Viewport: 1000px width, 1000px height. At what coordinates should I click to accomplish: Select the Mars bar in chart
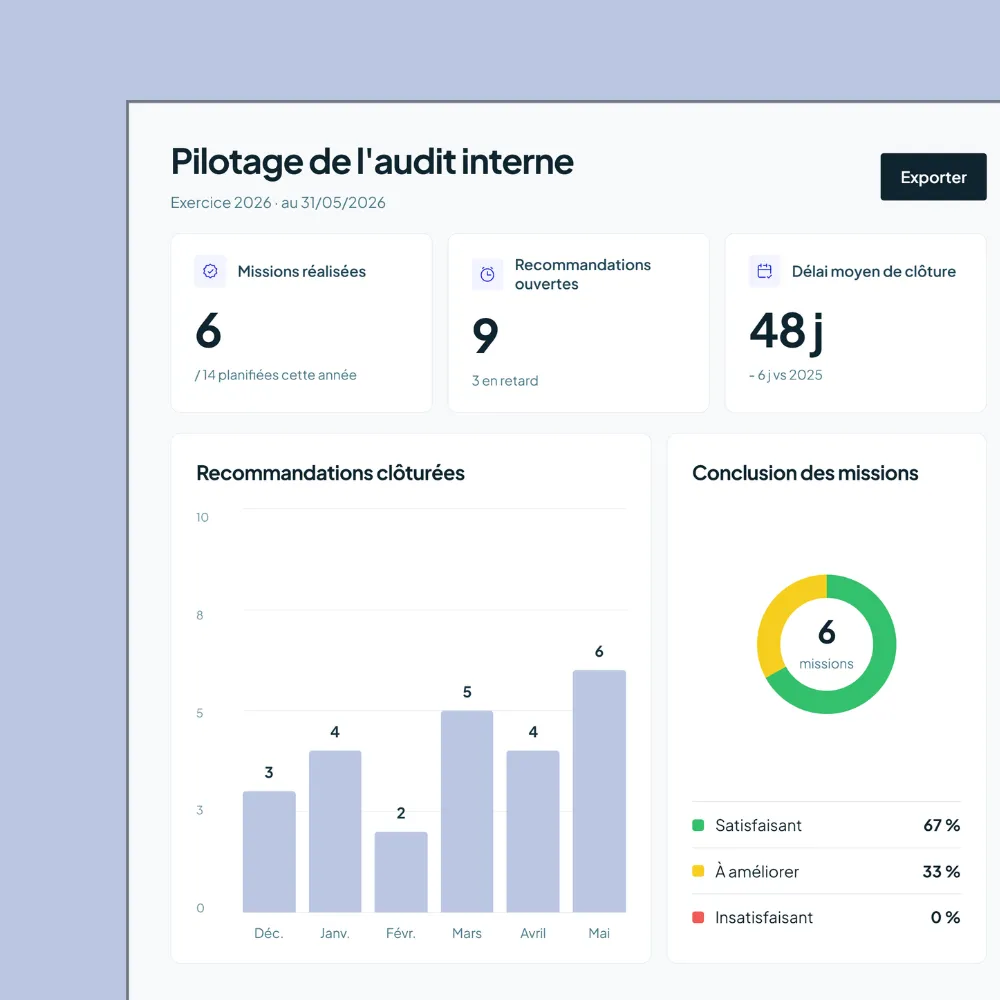tap(467, 811)
